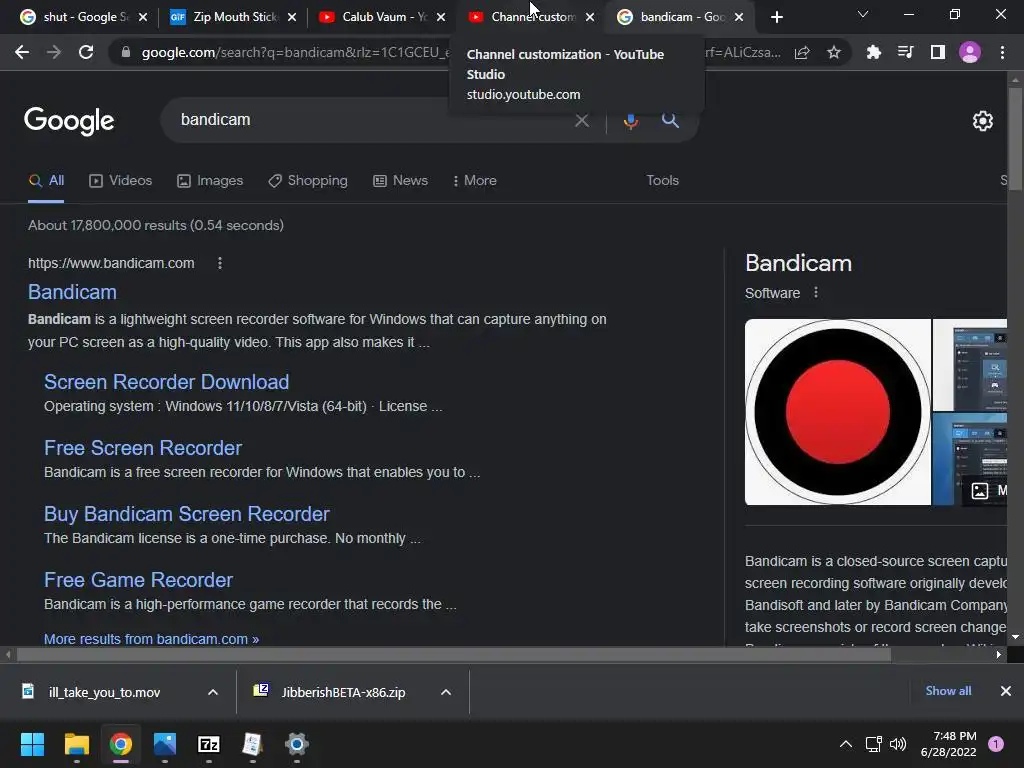1024x768 pixels.
Task: Click Show all downloads
Action: tap(948, 691)
